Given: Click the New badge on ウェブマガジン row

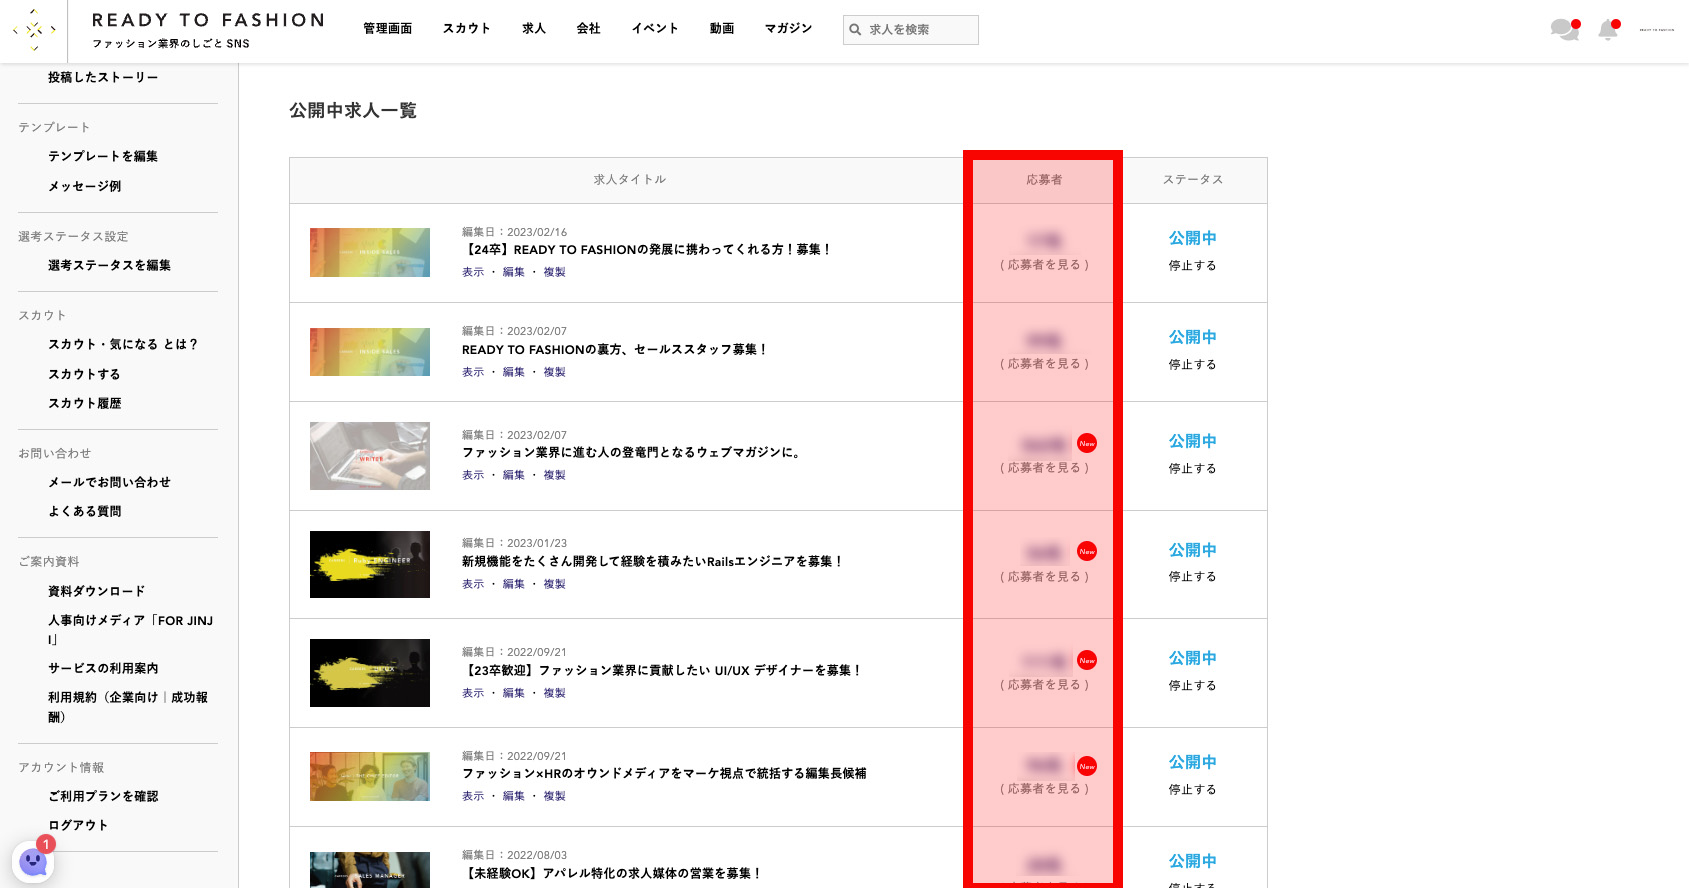Looking at the screenshot, I should 1087,443.
